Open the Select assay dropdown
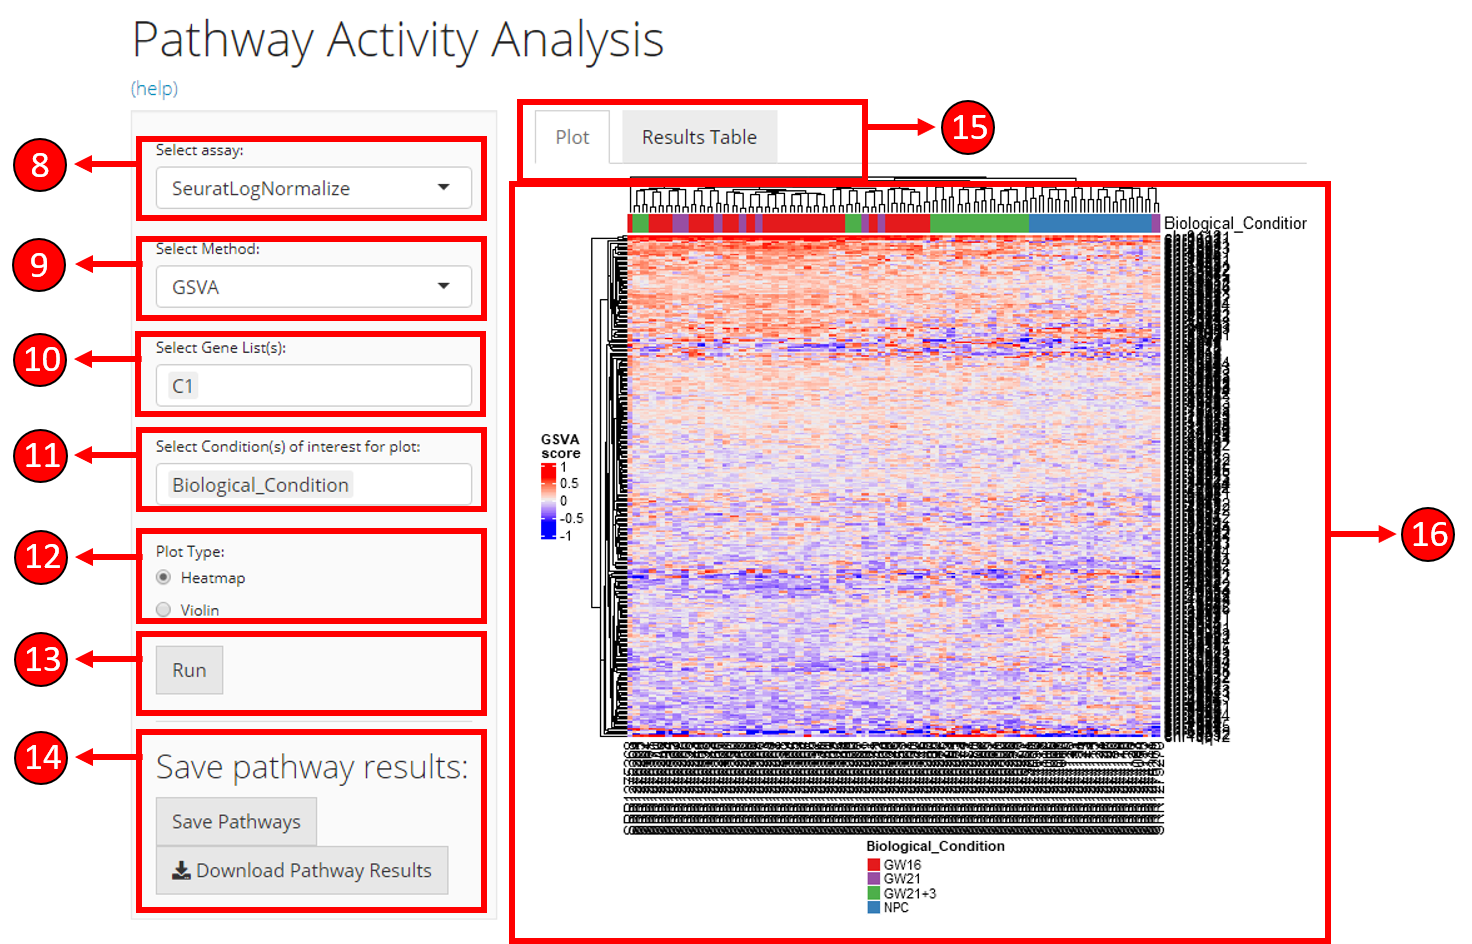The height and width of the screenshot is (944, 1472). point(313,188)
